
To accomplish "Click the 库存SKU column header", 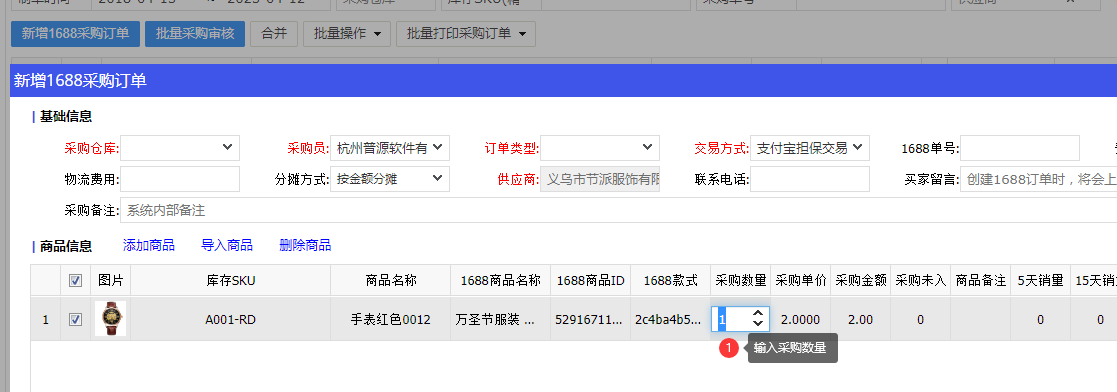I will click(230, 281).
